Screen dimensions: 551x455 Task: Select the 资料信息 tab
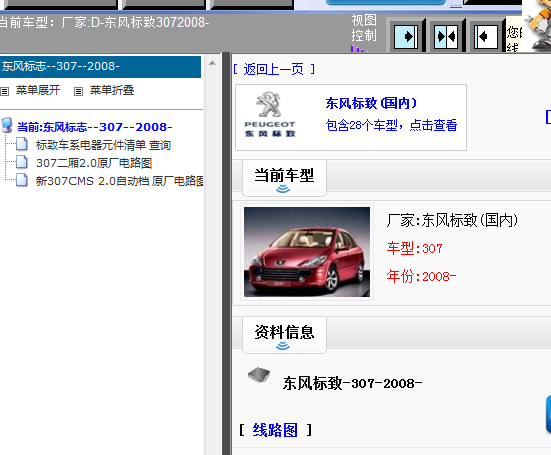pyautogui.click(x=284, y=335)
